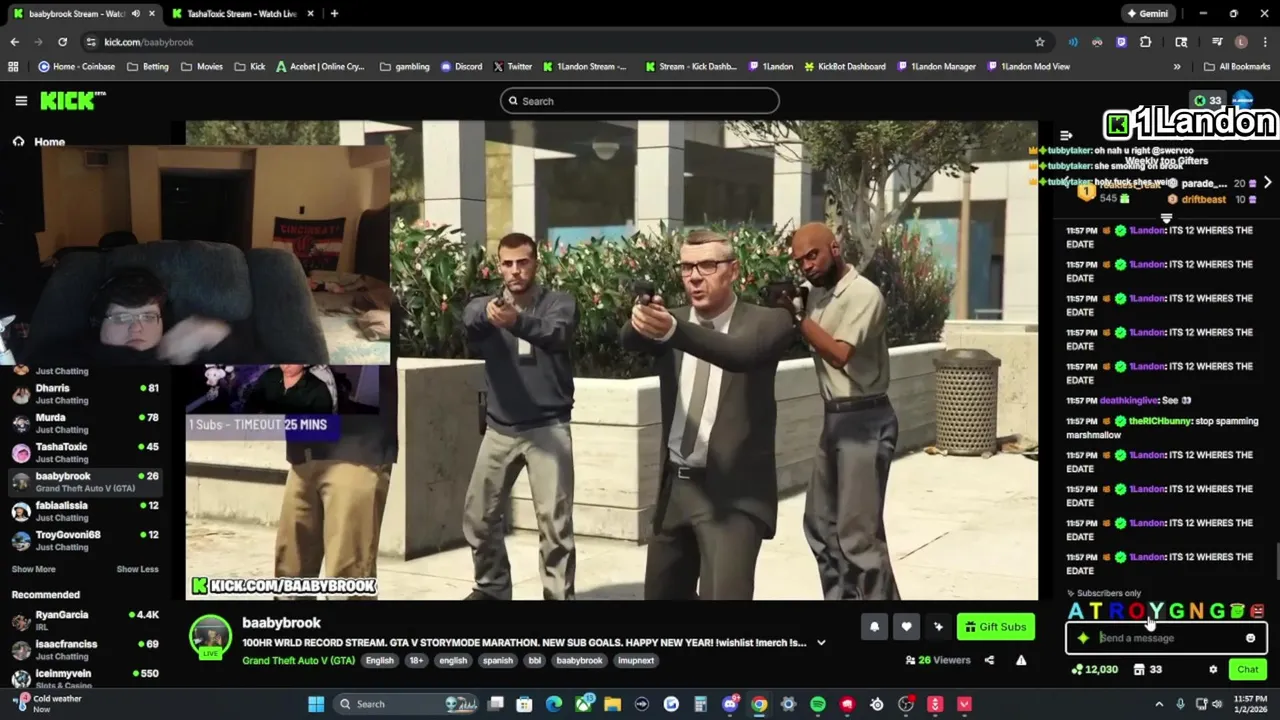Open All Bookmarks folder
1280x720 pixels.
pos(1237,67)
